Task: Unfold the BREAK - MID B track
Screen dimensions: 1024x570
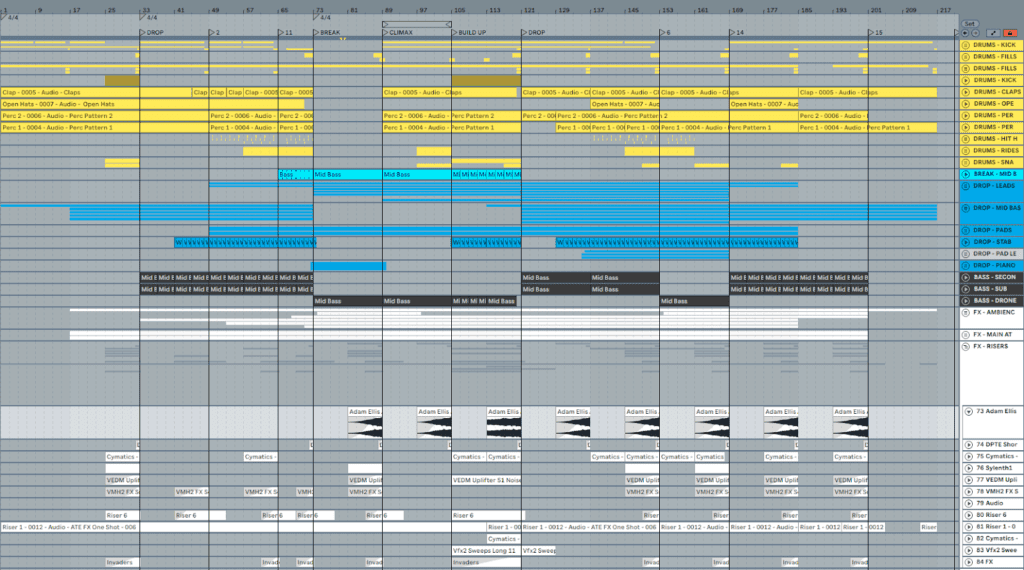Action: [x=966, y=174]
